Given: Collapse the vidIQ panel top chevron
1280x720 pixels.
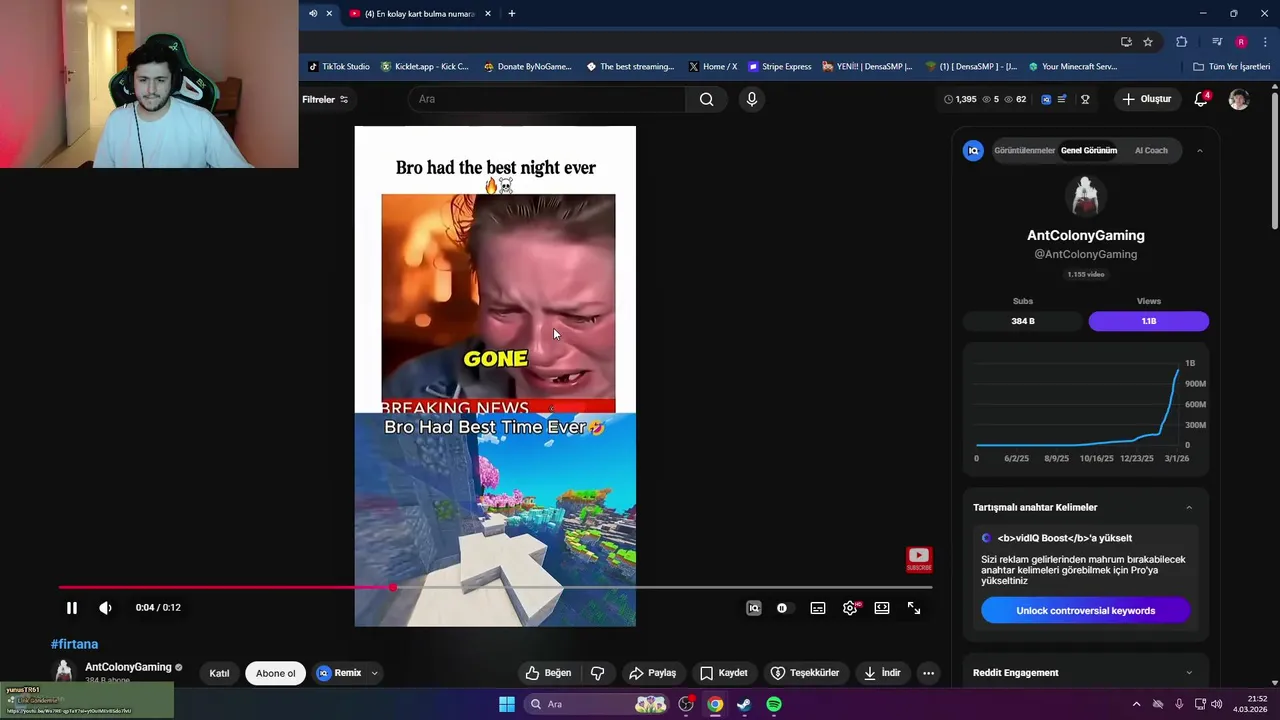Looking at the screenshot, I should tap(1200, 151).
